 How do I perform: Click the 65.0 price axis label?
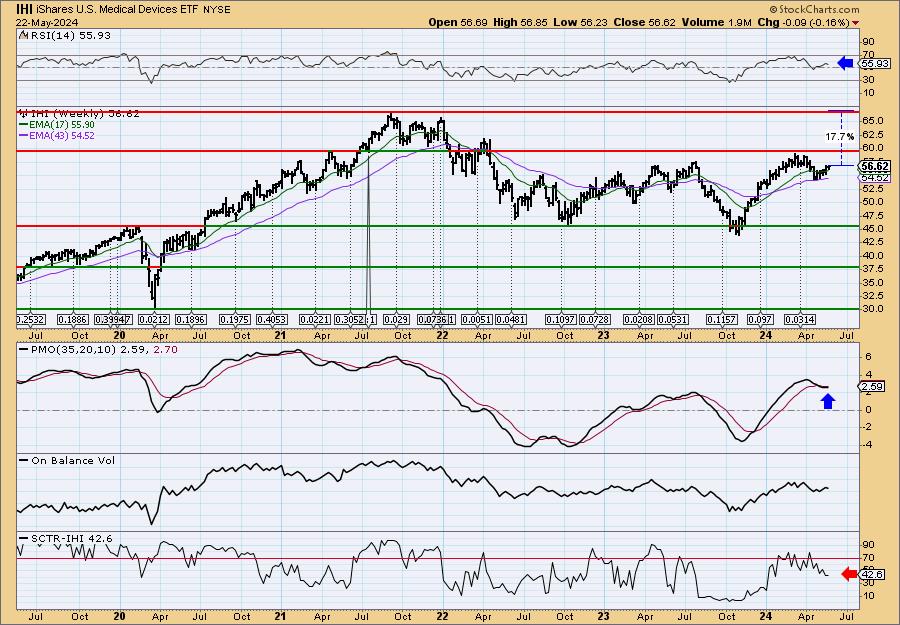pyautogui.click(x=872, y=121)
